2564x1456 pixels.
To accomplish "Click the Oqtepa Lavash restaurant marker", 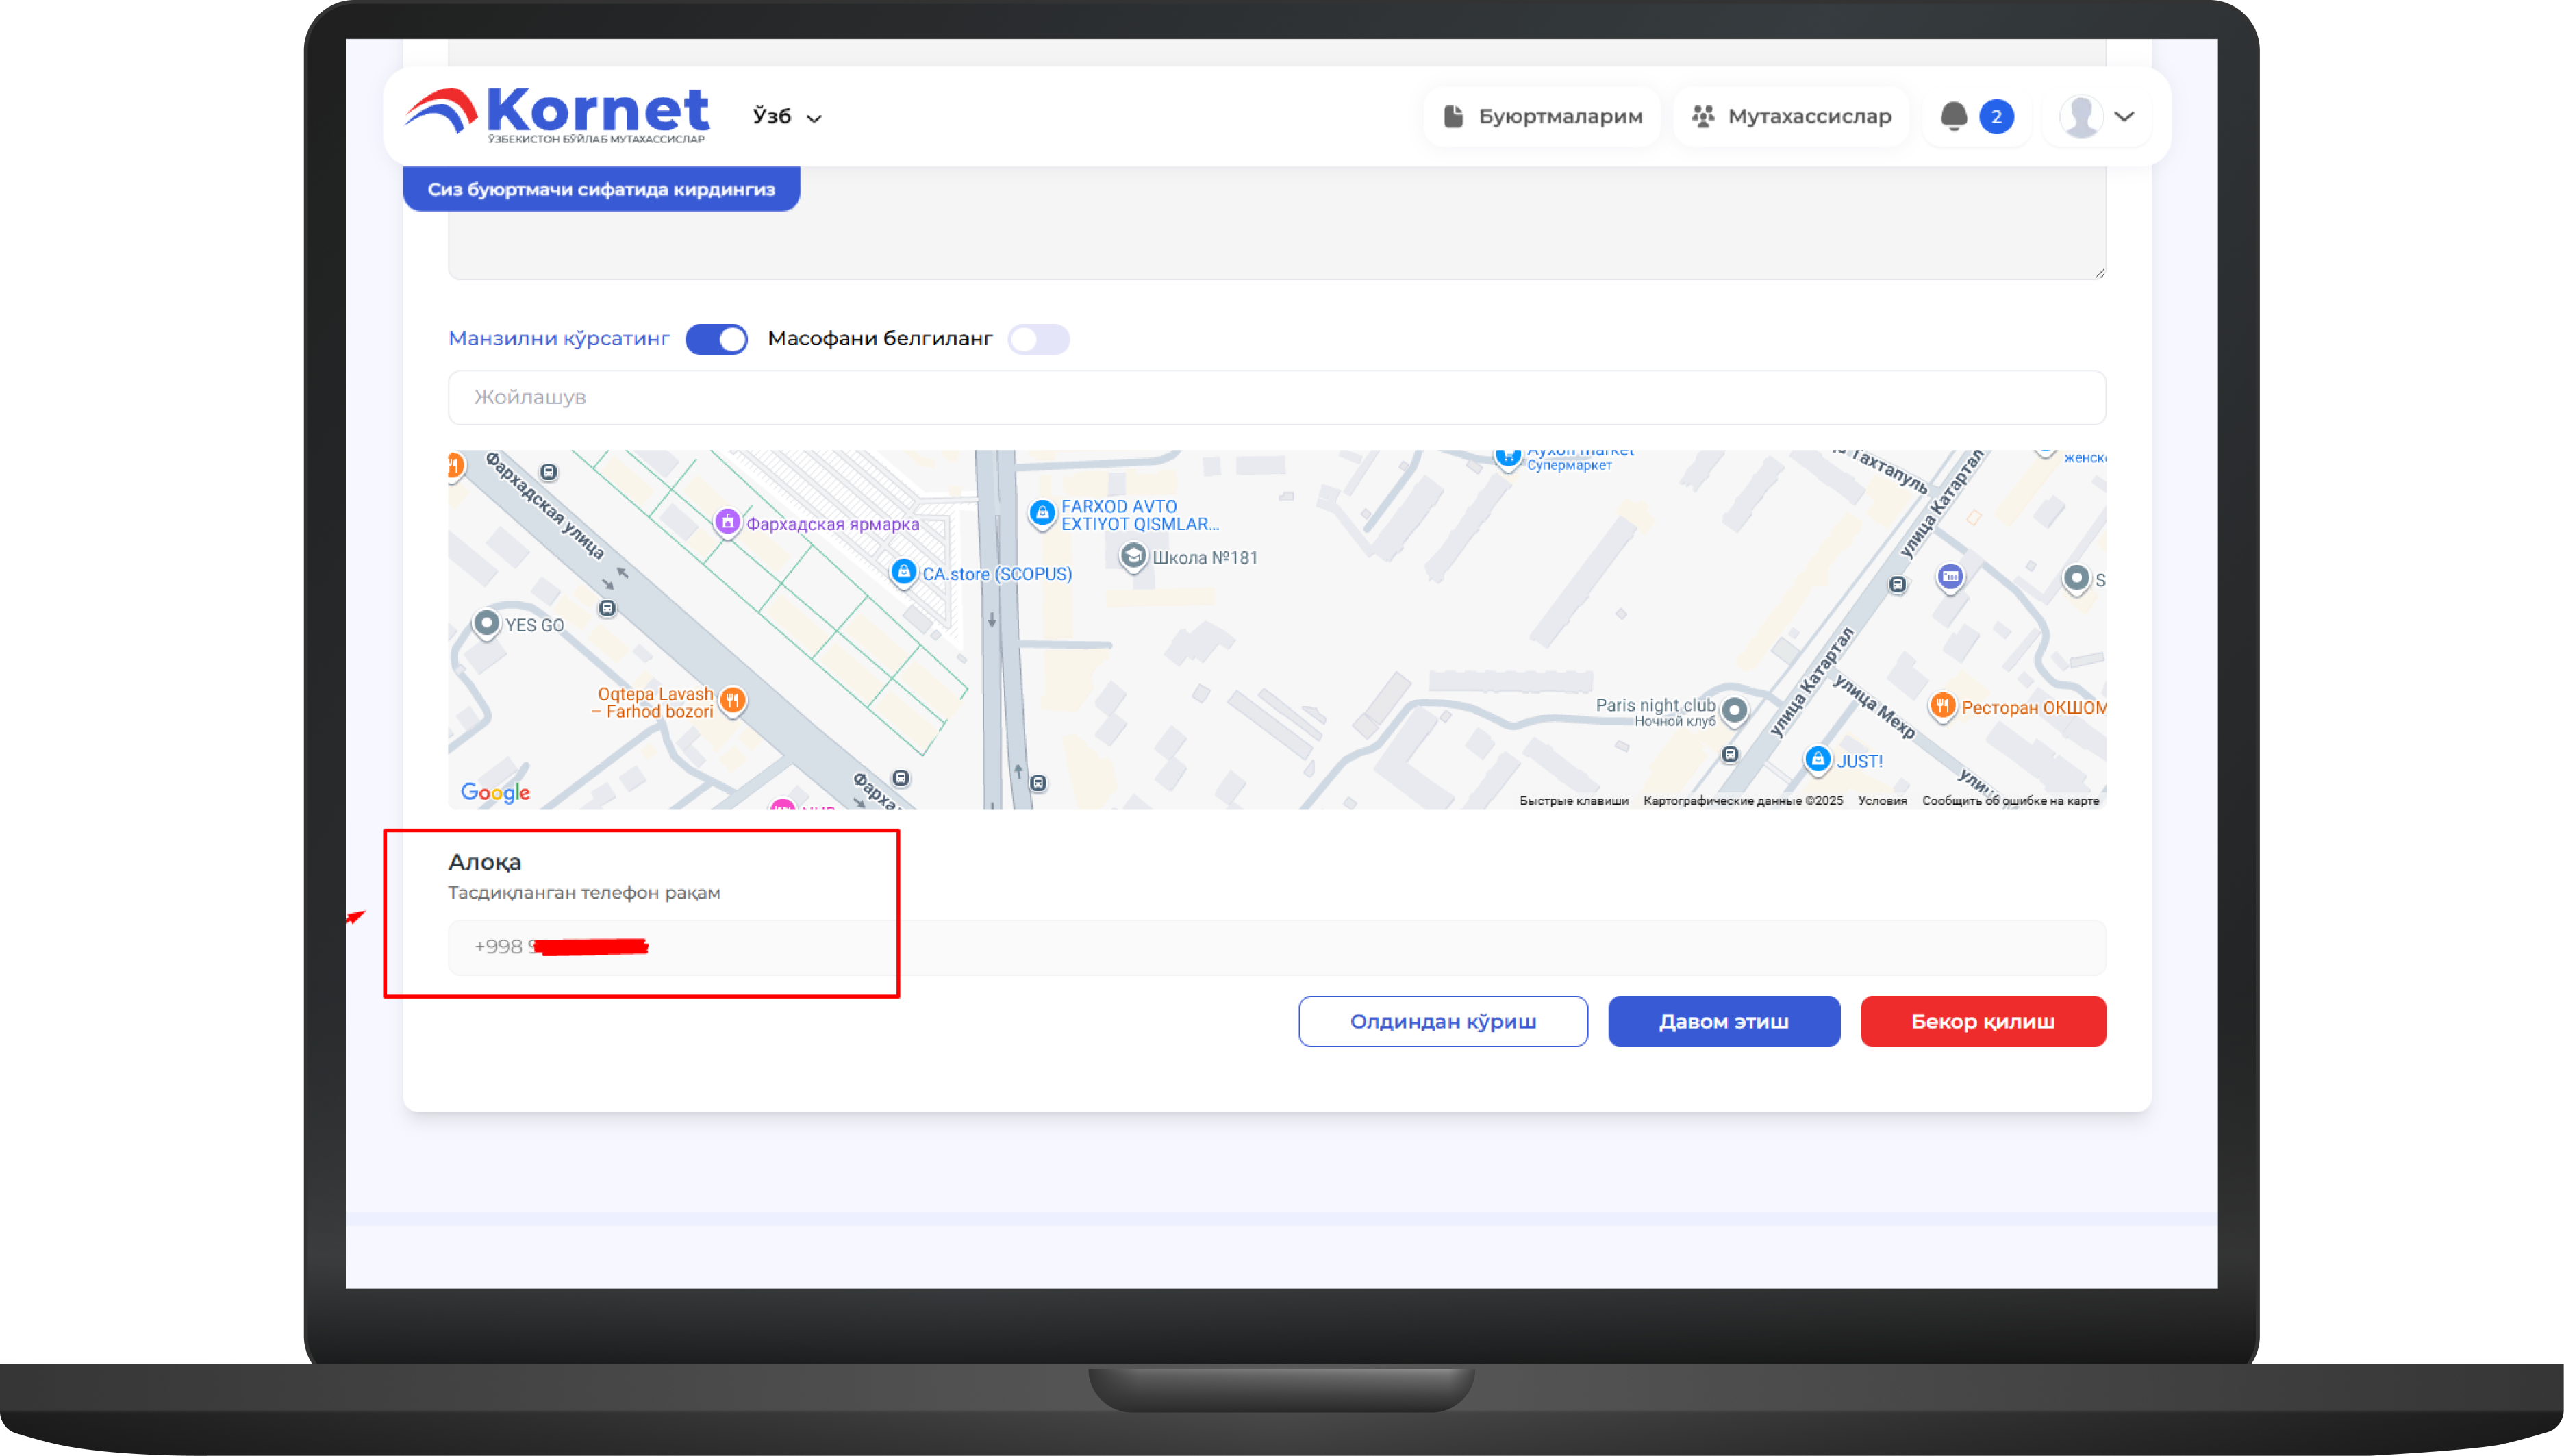I will click(733, 700).
